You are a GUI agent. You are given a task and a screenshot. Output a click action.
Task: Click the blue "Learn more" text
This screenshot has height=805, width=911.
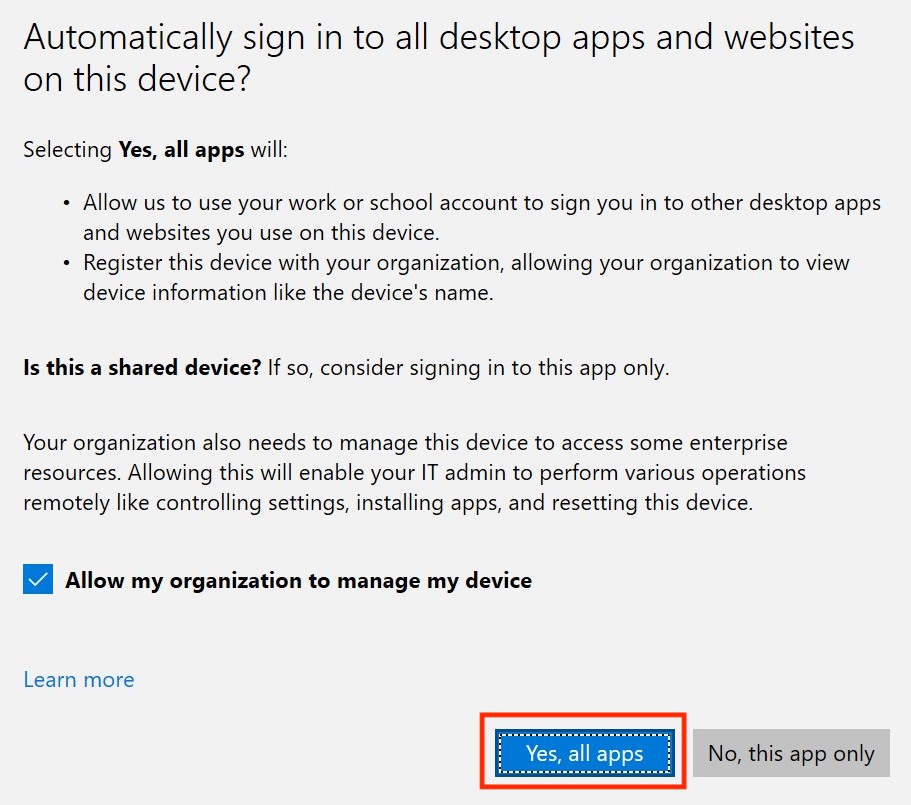tap(78, 679)
